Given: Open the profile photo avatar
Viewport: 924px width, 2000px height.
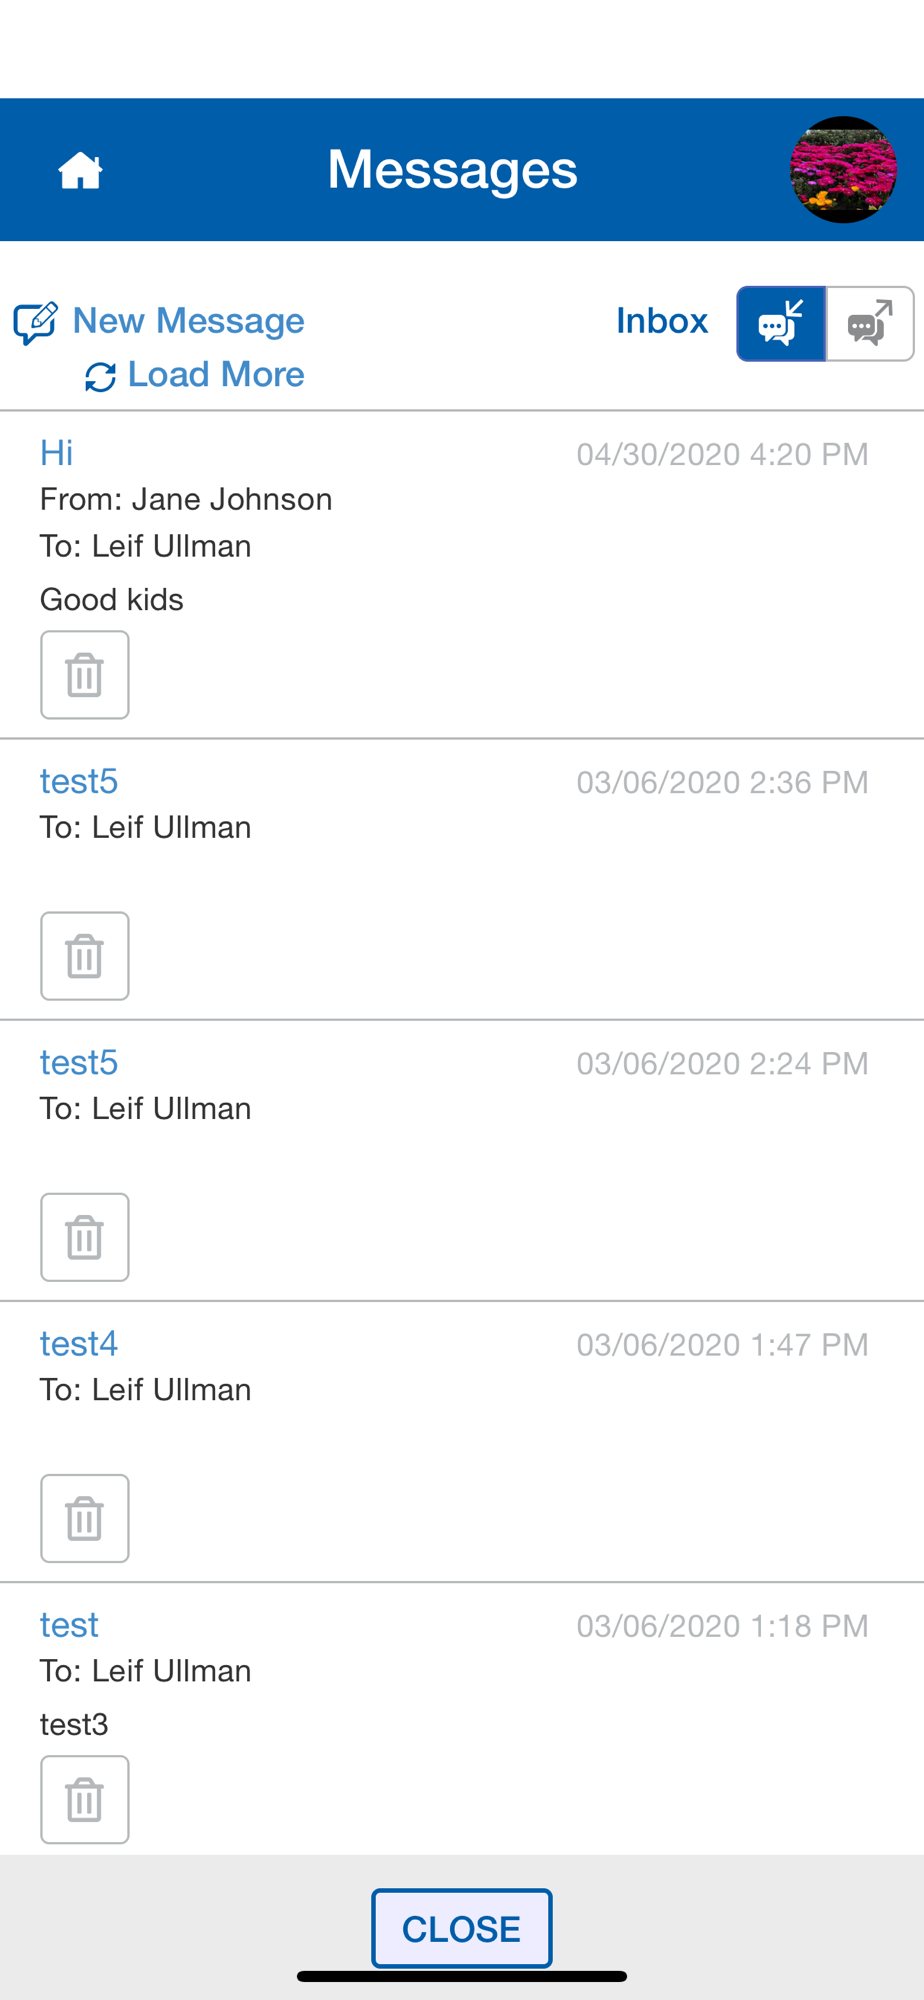Looking at the screenshot, I should pyautogui.click(x=843, y=170).
